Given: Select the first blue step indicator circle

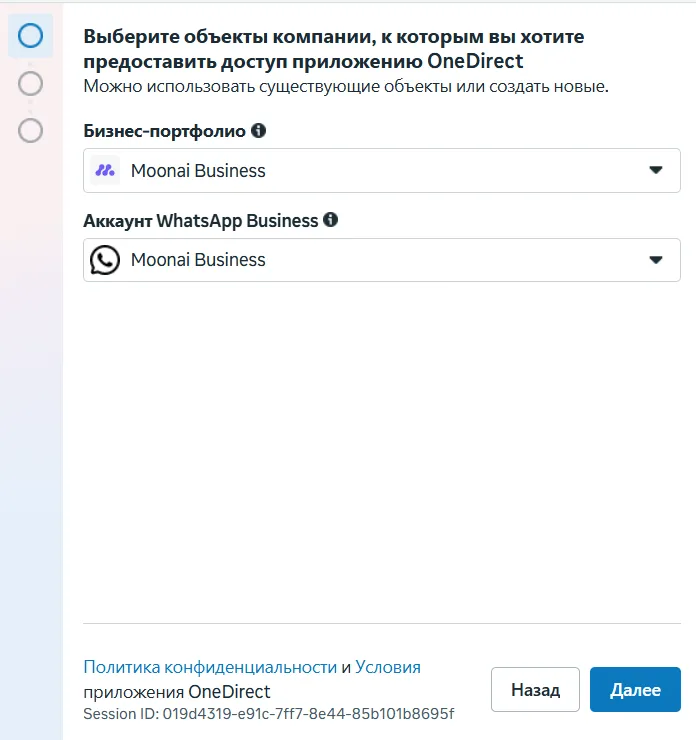Looking at the screenshot, I should 31,36.
